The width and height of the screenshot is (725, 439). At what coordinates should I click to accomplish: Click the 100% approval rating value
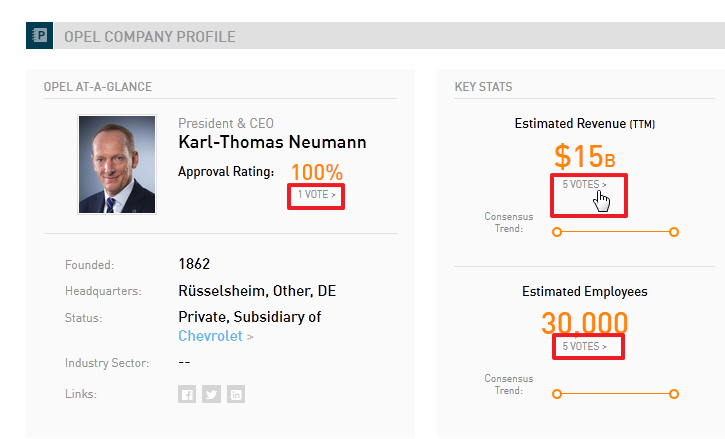coord(317,173)
